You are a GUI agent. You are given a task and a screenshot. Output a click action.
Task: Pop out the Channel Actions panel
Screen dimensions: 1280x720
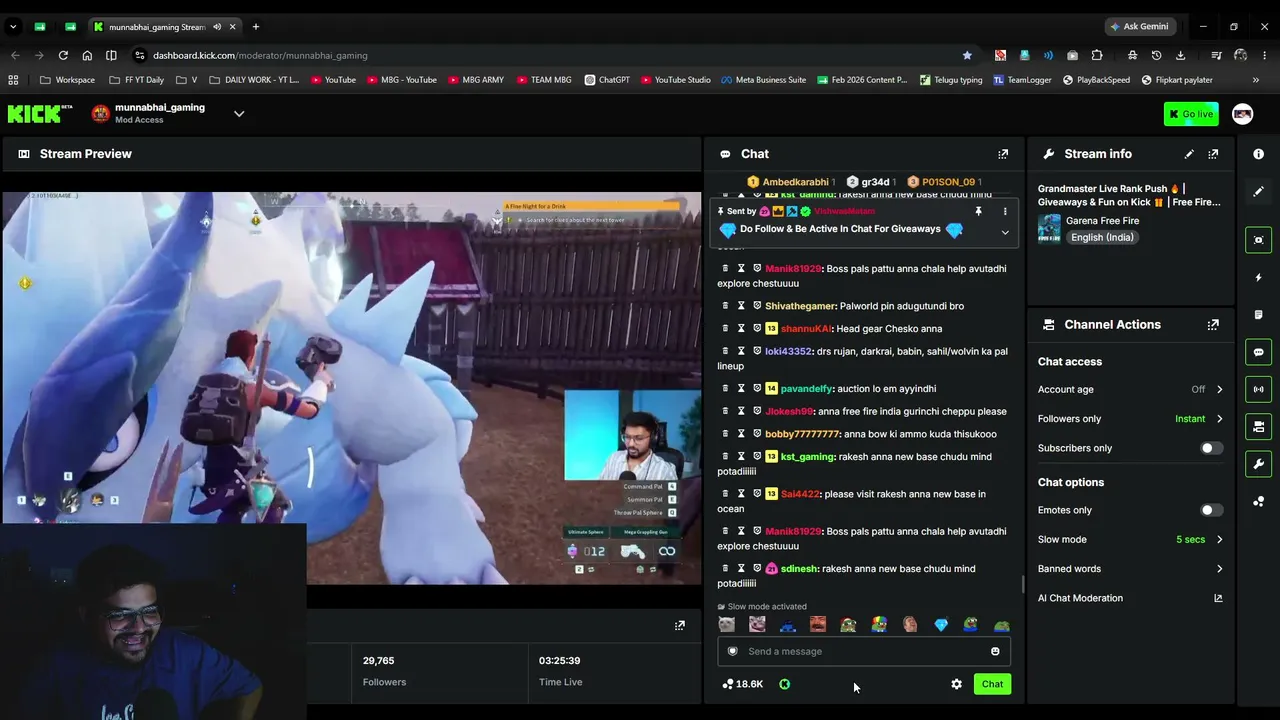[1213, 325]
